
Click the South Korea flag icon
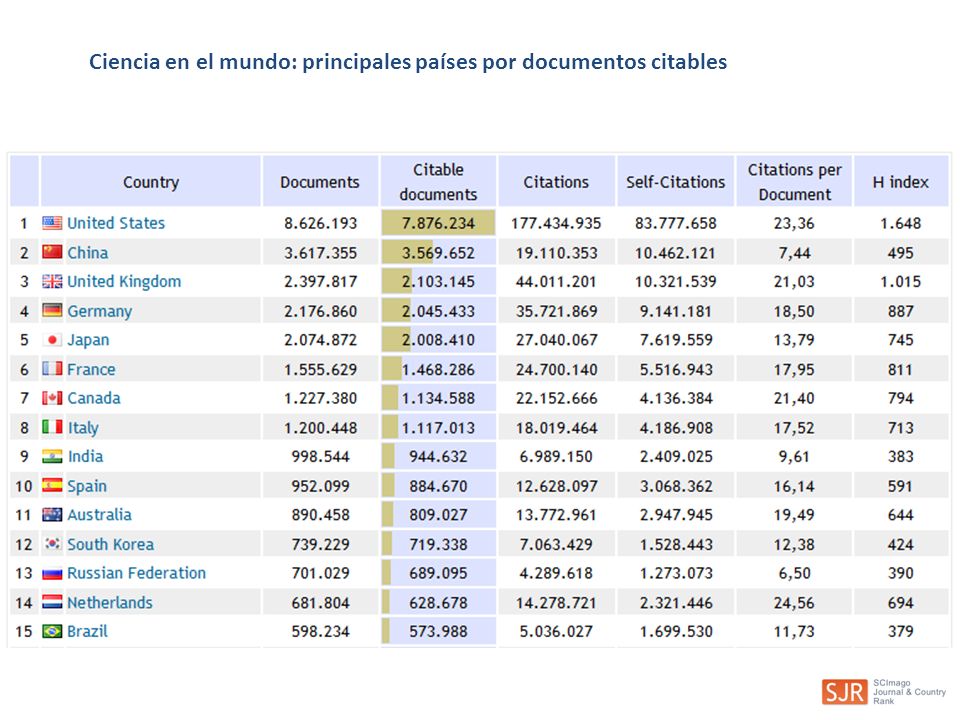[52, 543]
